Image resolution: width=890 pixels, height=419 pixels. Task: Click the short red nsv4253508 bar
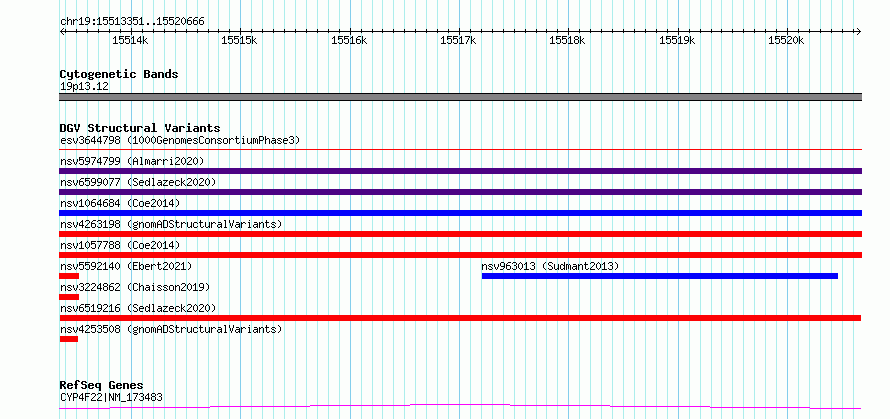[x=69, y=339]
